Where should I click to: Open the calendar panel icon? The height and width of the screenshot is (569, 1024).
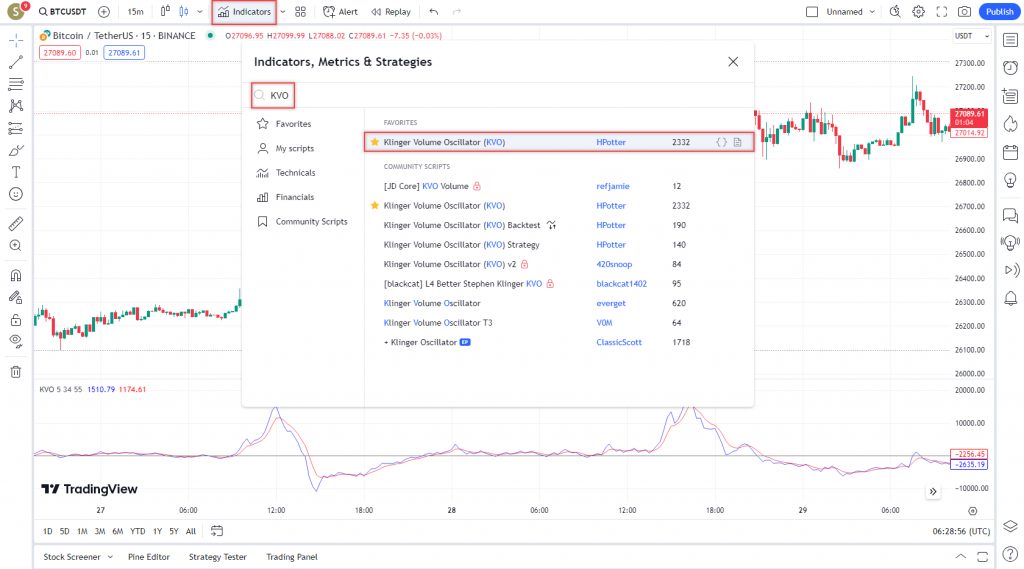[x=1010, y=152]
